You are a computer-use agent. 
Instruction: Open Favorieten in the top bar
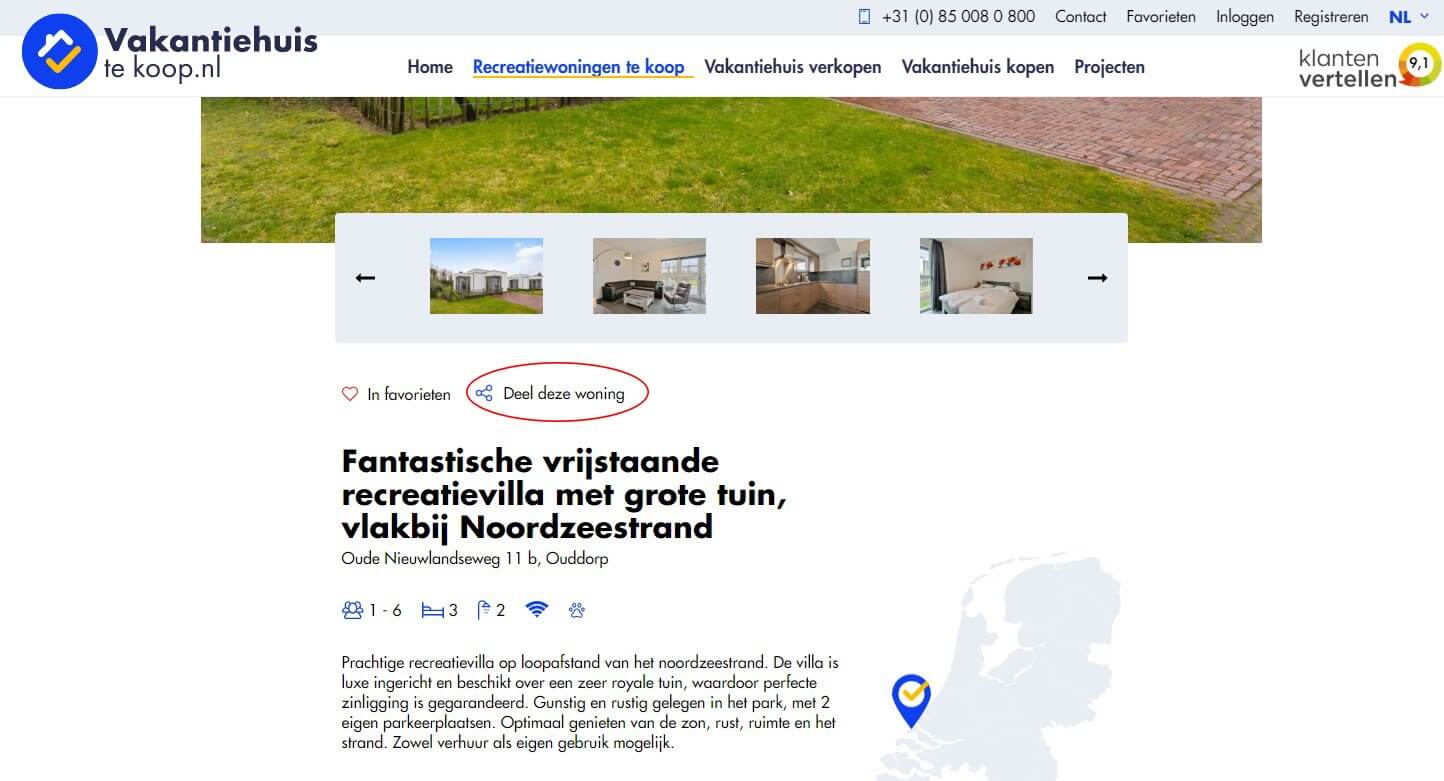(x=1161, y=17)
